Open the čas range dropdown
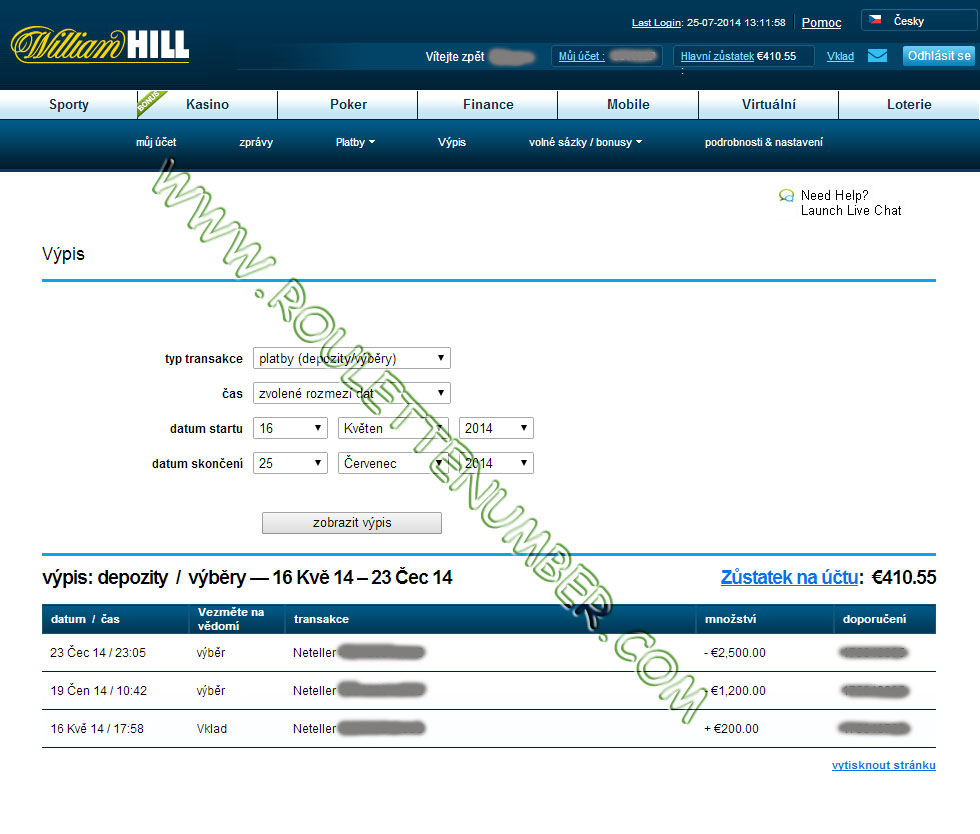Viewport: 980px width, 834px height. tap(352, 393)
